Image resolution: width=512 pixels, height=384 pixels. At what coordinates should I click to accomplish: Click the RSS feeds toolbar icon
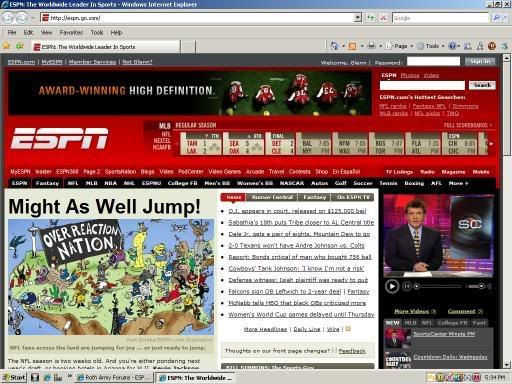click(352, 46)
